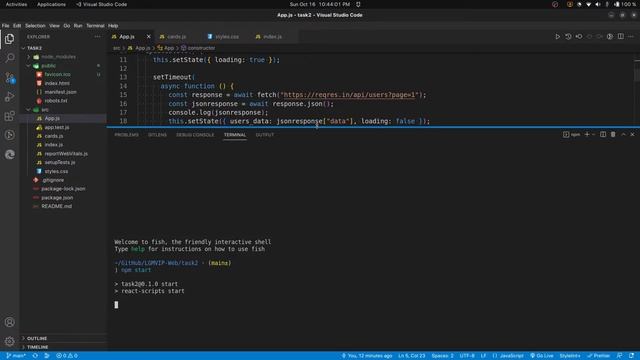Screen dimensions: 640x360
Task: Open the Microsoft Edge tools view
Action: [9, 154]
